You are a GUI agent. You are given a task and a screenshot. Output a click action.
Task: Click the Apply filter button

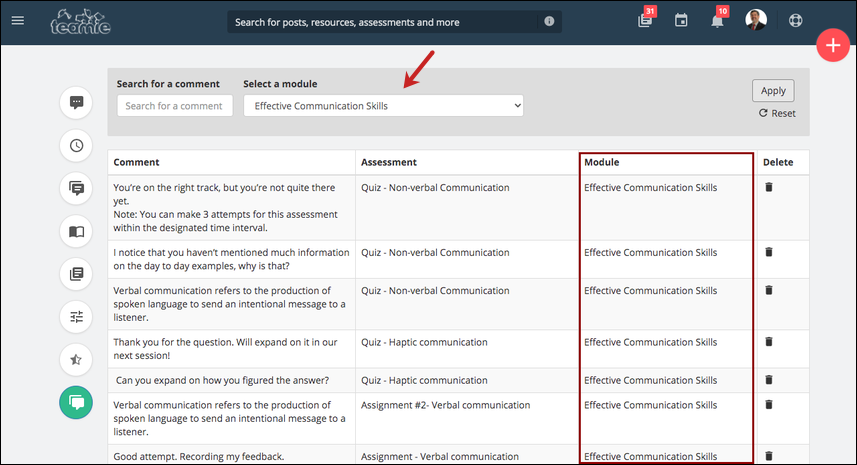coord(773,91)
